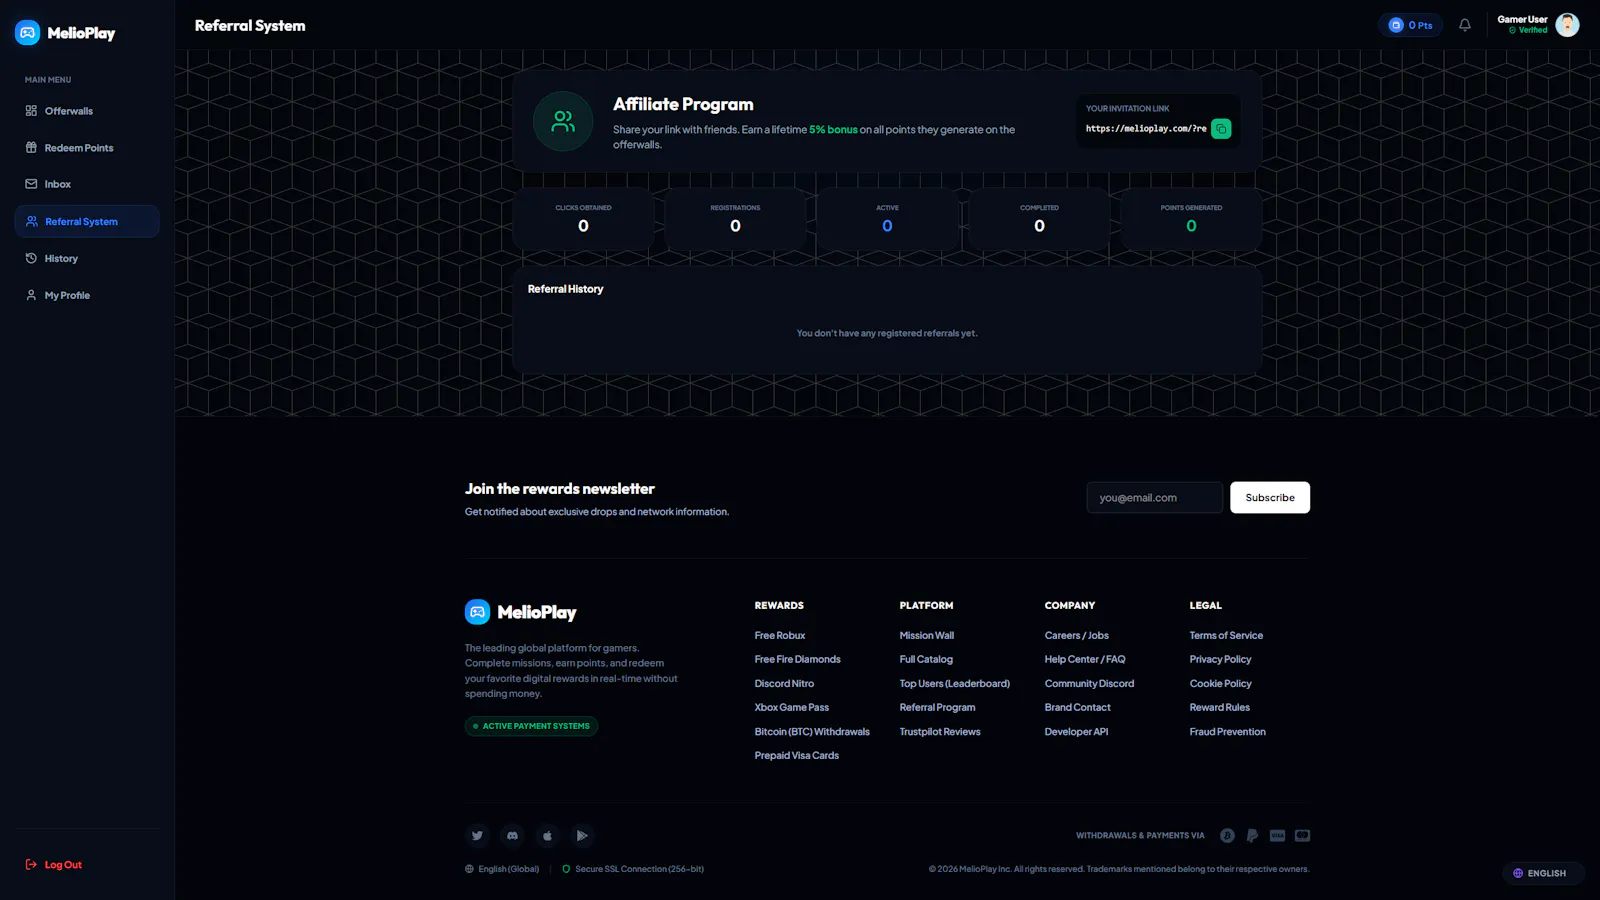Image resolution: width=1600 pixels, height=900 pixels.
Task: Click the Google Play icon
Action: [x=582, y=836]
